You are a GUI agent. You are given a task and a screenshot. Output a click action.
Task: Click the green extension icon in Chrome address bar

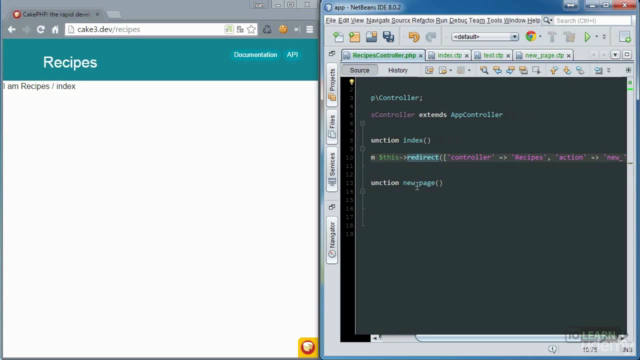(229, 29)
